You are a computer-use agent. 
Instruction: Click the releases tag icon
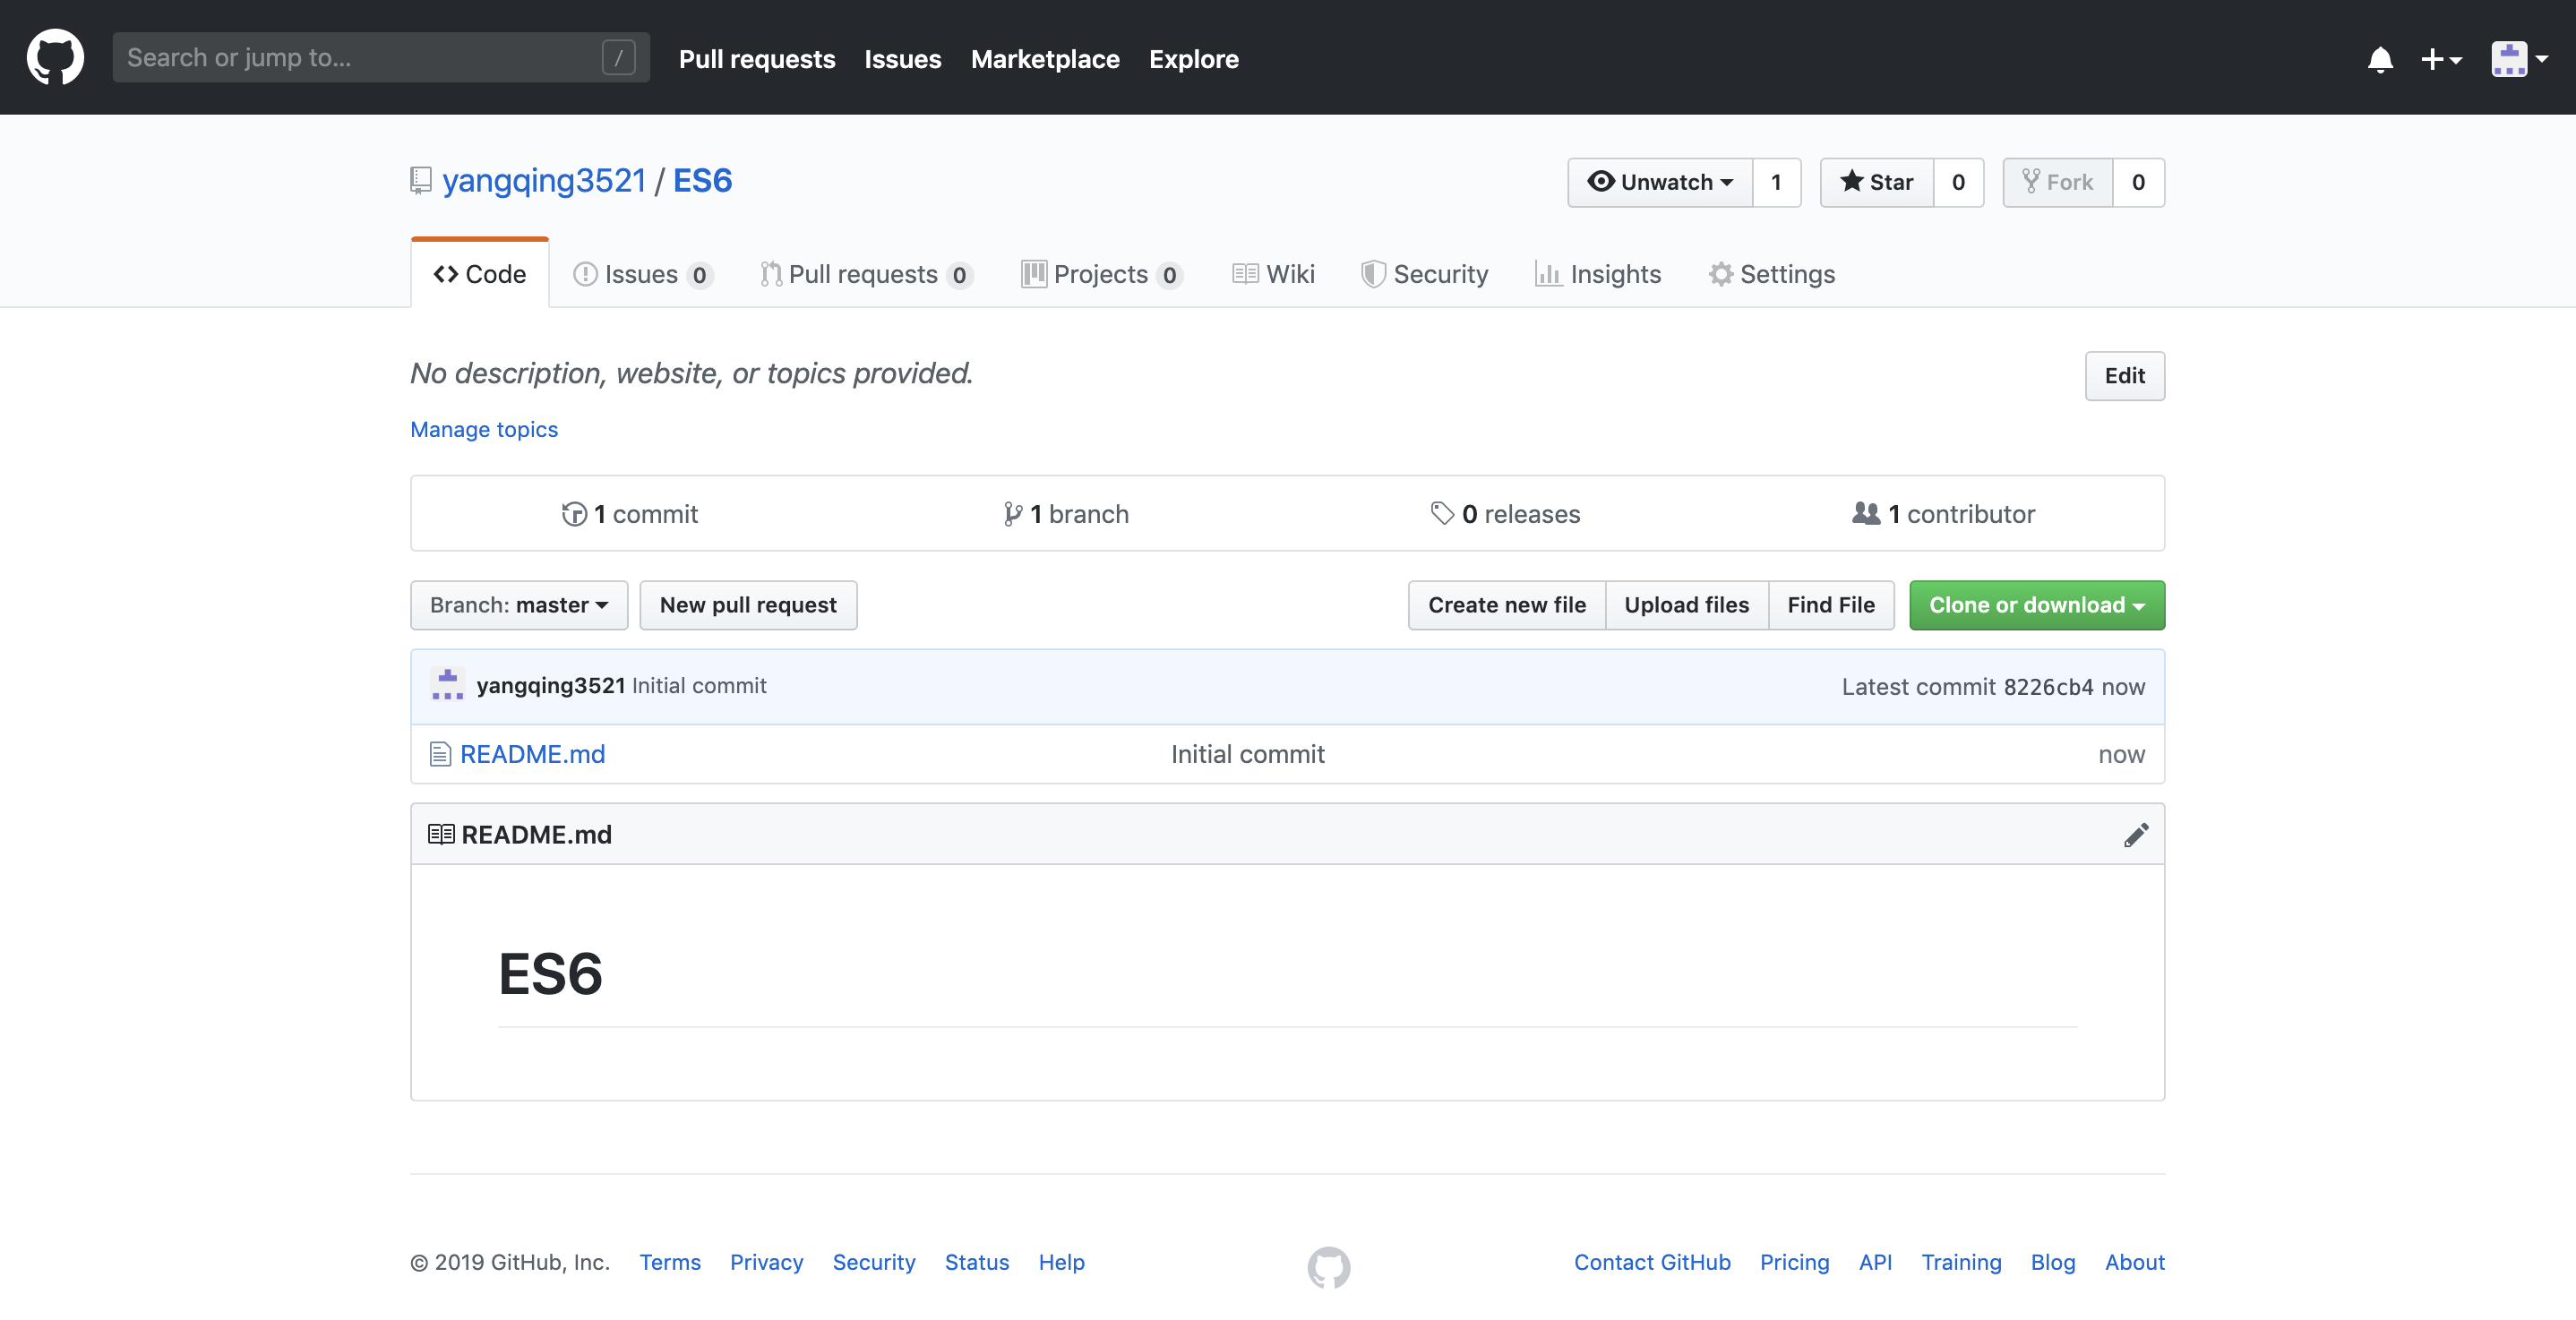click(x=1442, y=513)
